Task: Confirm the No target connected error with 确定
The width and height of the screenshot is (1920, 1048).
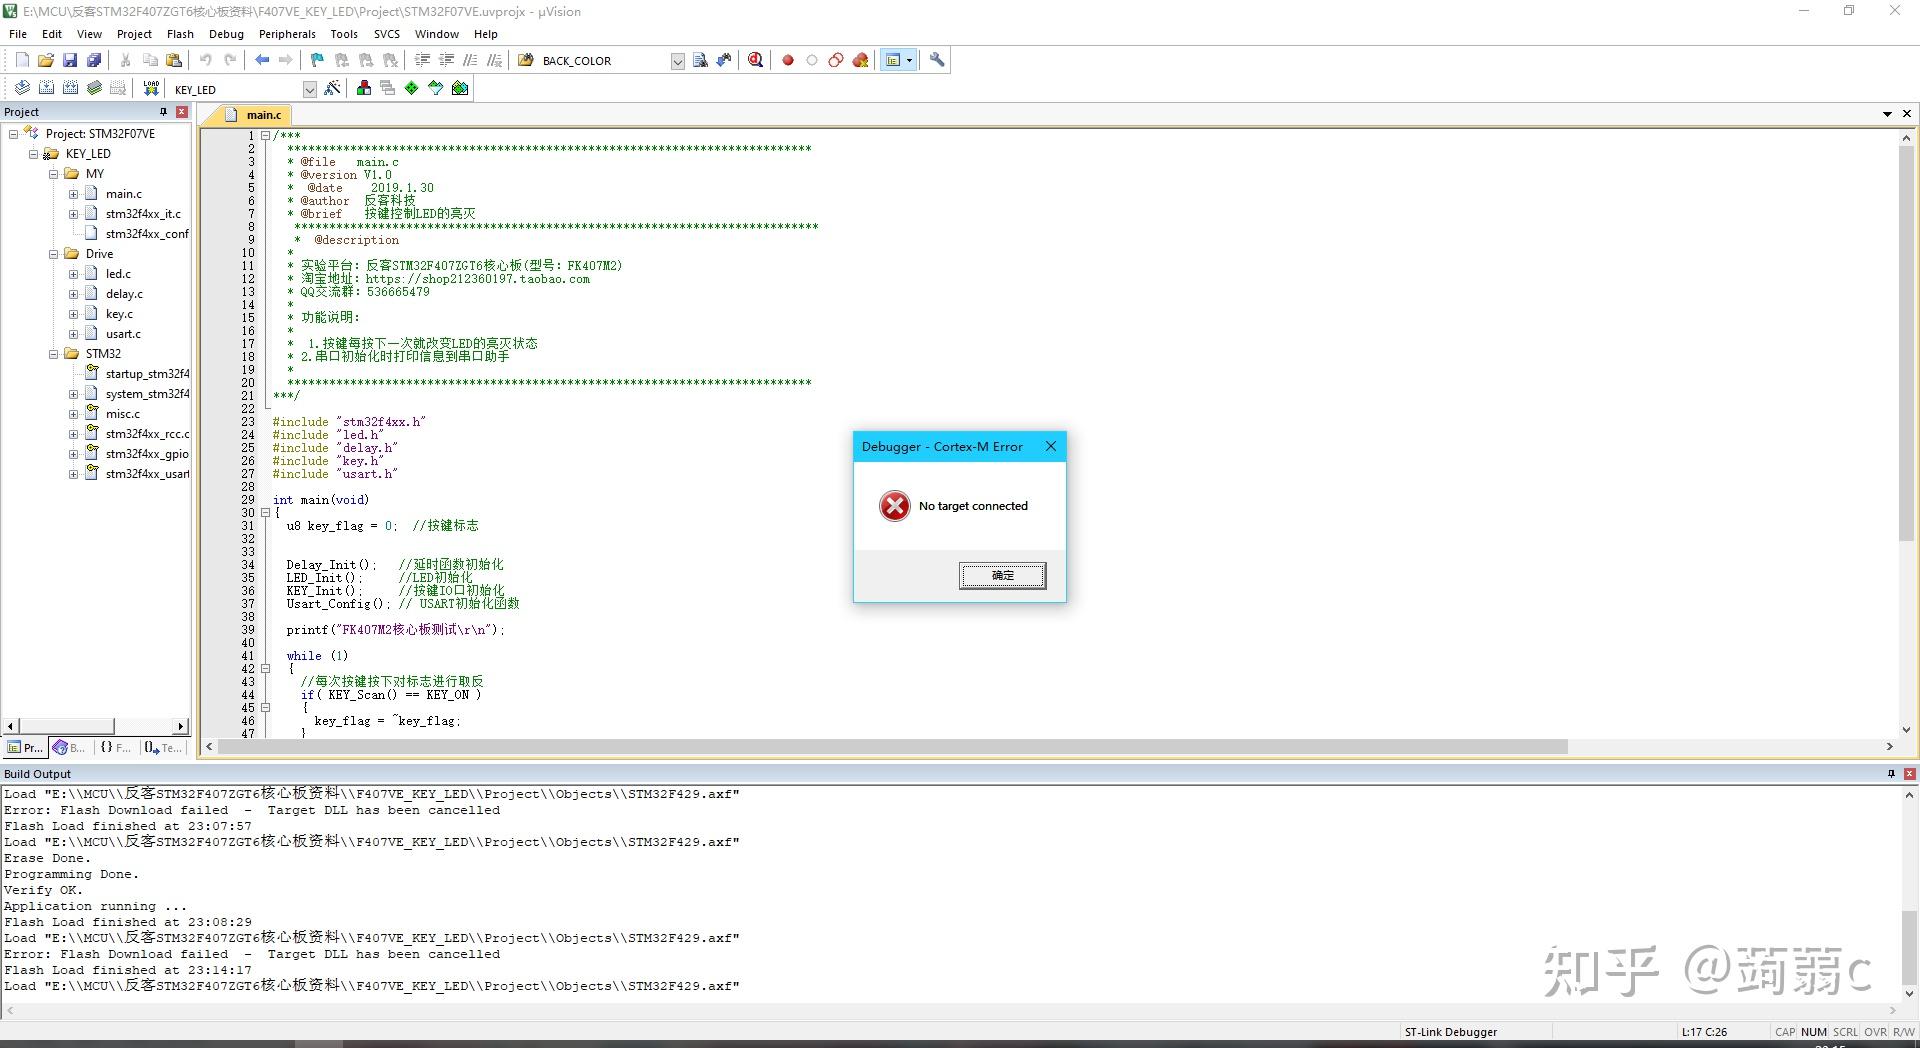Action: (x=1003, y=575)
